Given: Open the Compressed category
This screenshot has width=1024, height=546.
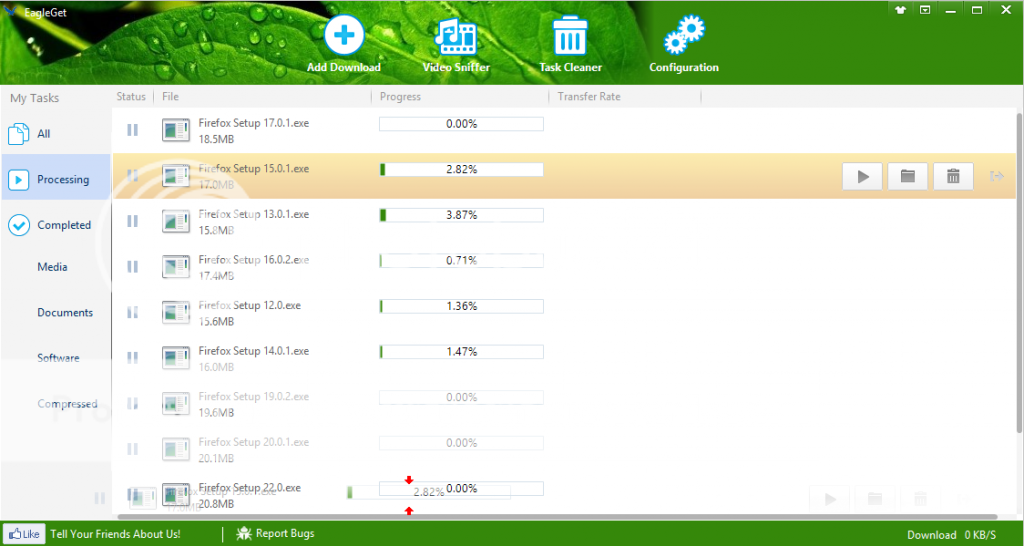Looking at the screenshot, I should tap(67, 404).
